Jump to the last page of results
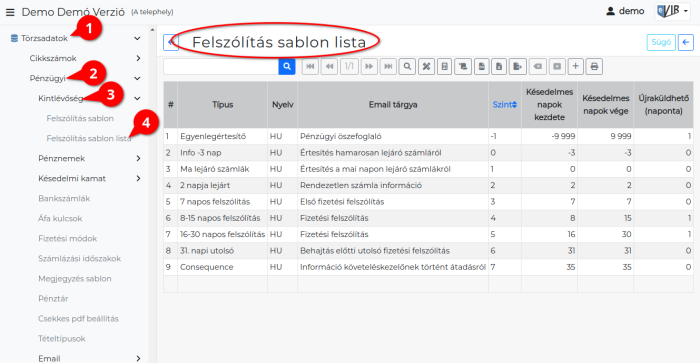700x363 pixels. click(388, 67)
